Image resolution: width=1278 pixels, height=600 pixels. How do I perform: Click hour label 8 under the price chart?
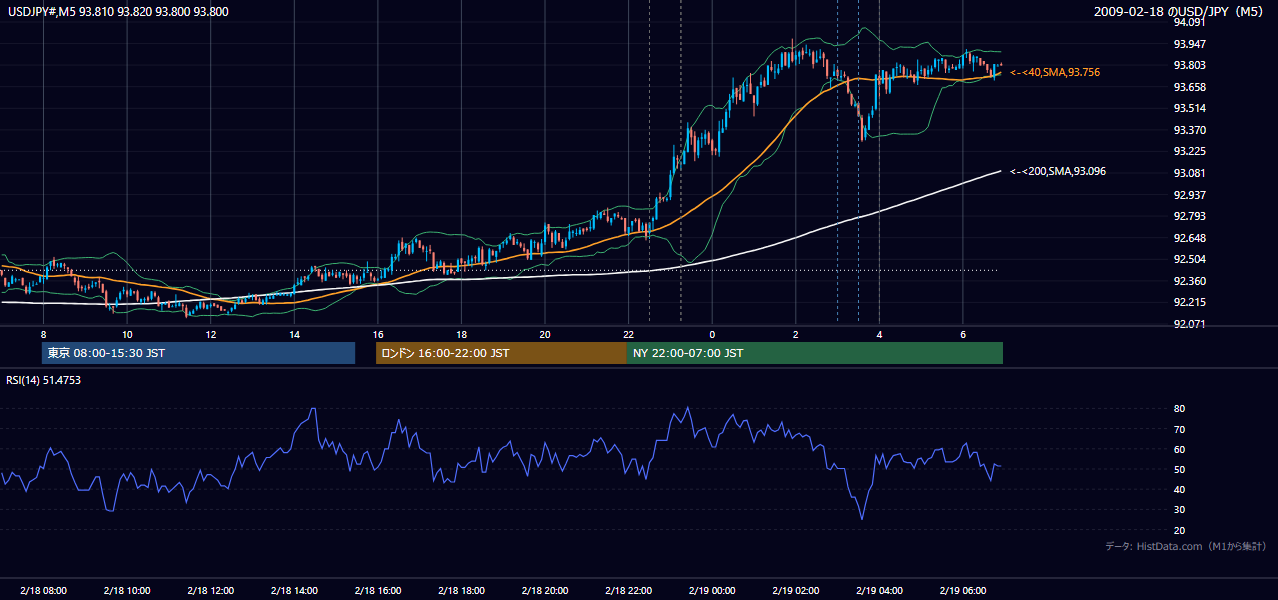coord(43,333)
